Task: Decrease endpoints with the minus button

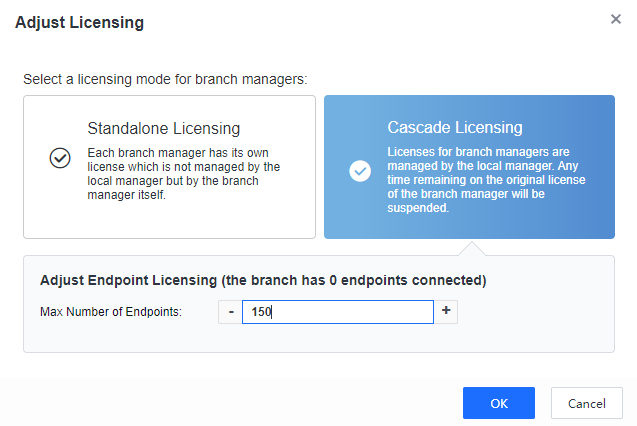Action: (x=231, y=312)
